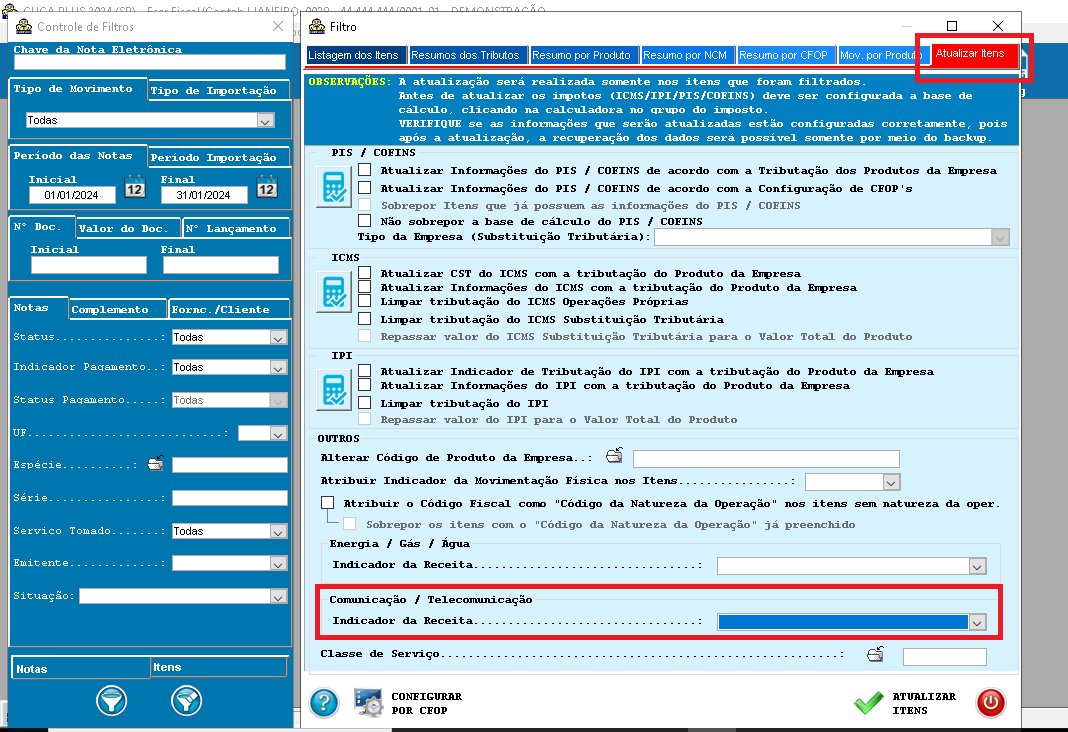Open PIS / COFINS calculator base configuration
The width and height of the screenshot is (1068, 732).
[x=334, y=187]
